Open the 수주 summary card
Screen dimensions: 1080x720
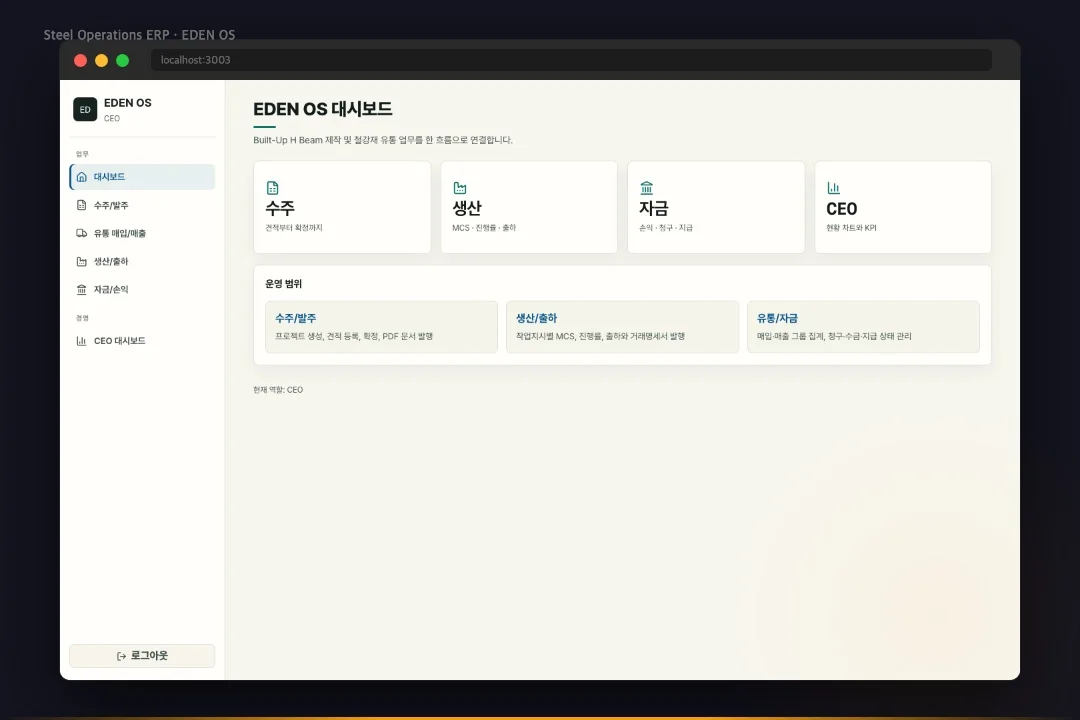[x=342, y=207]
